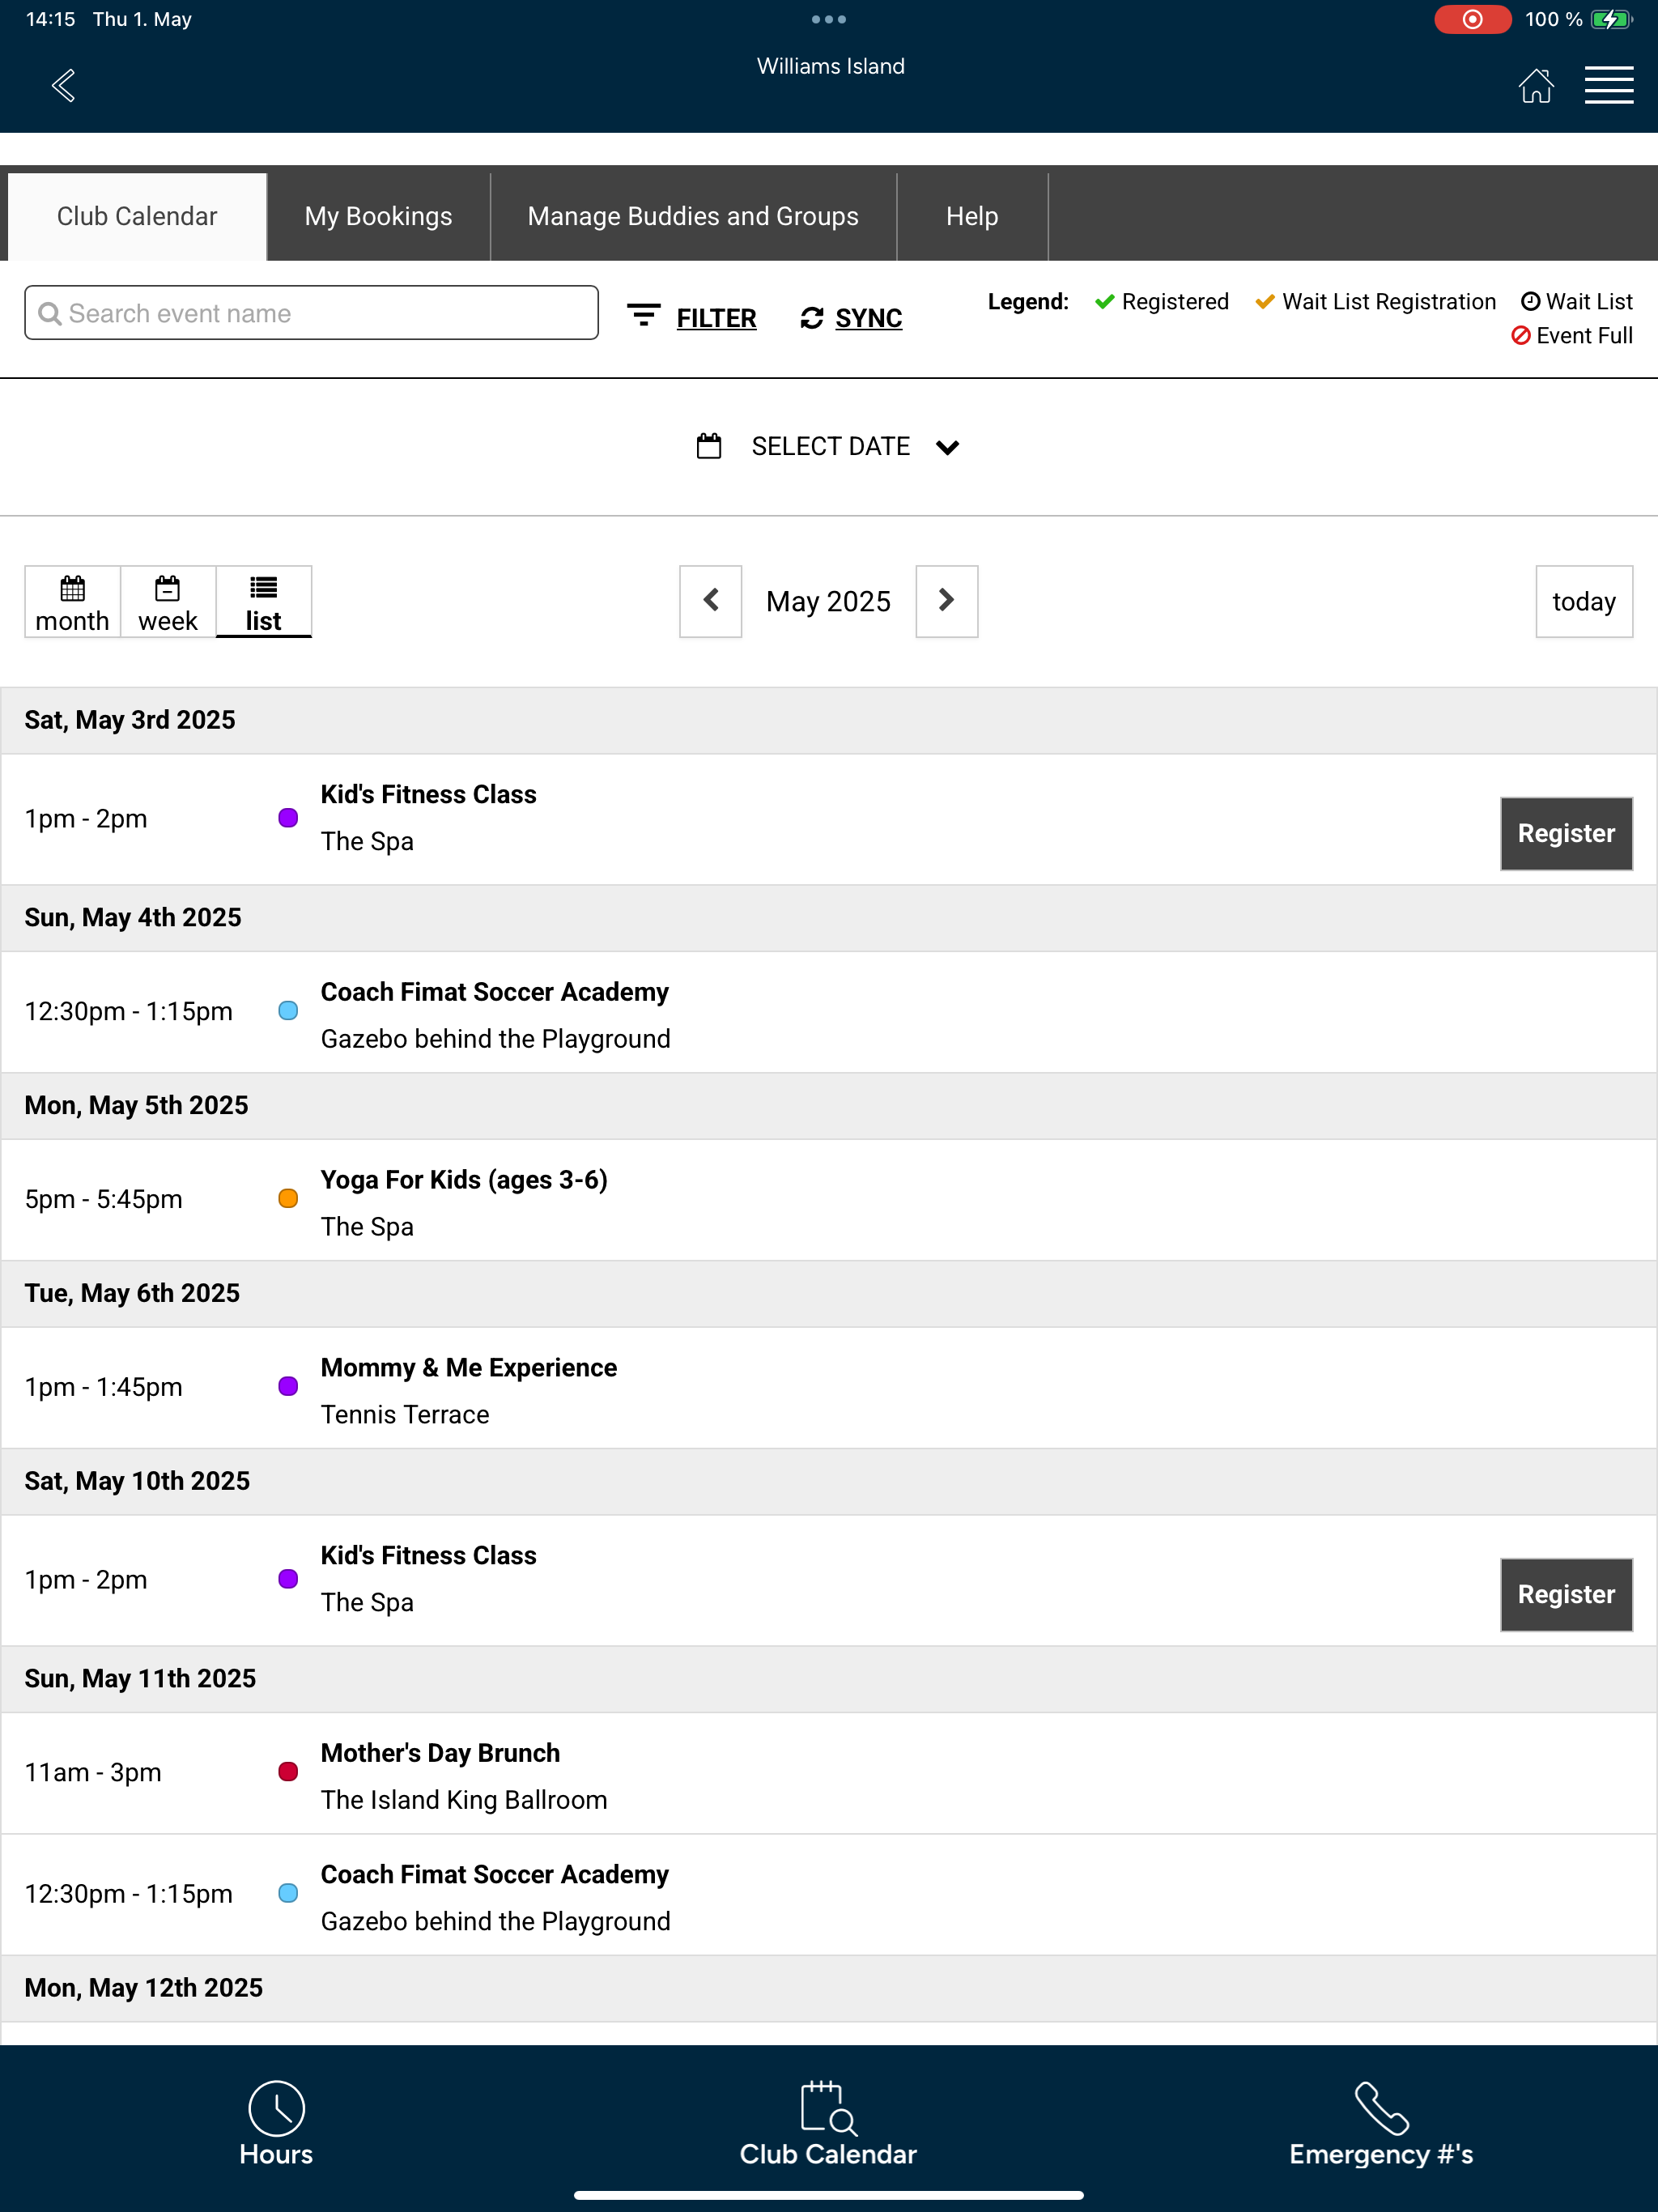Click the chevron next to SELECT DATE
Screen dimensions: 1658x2212
(947, 447)
